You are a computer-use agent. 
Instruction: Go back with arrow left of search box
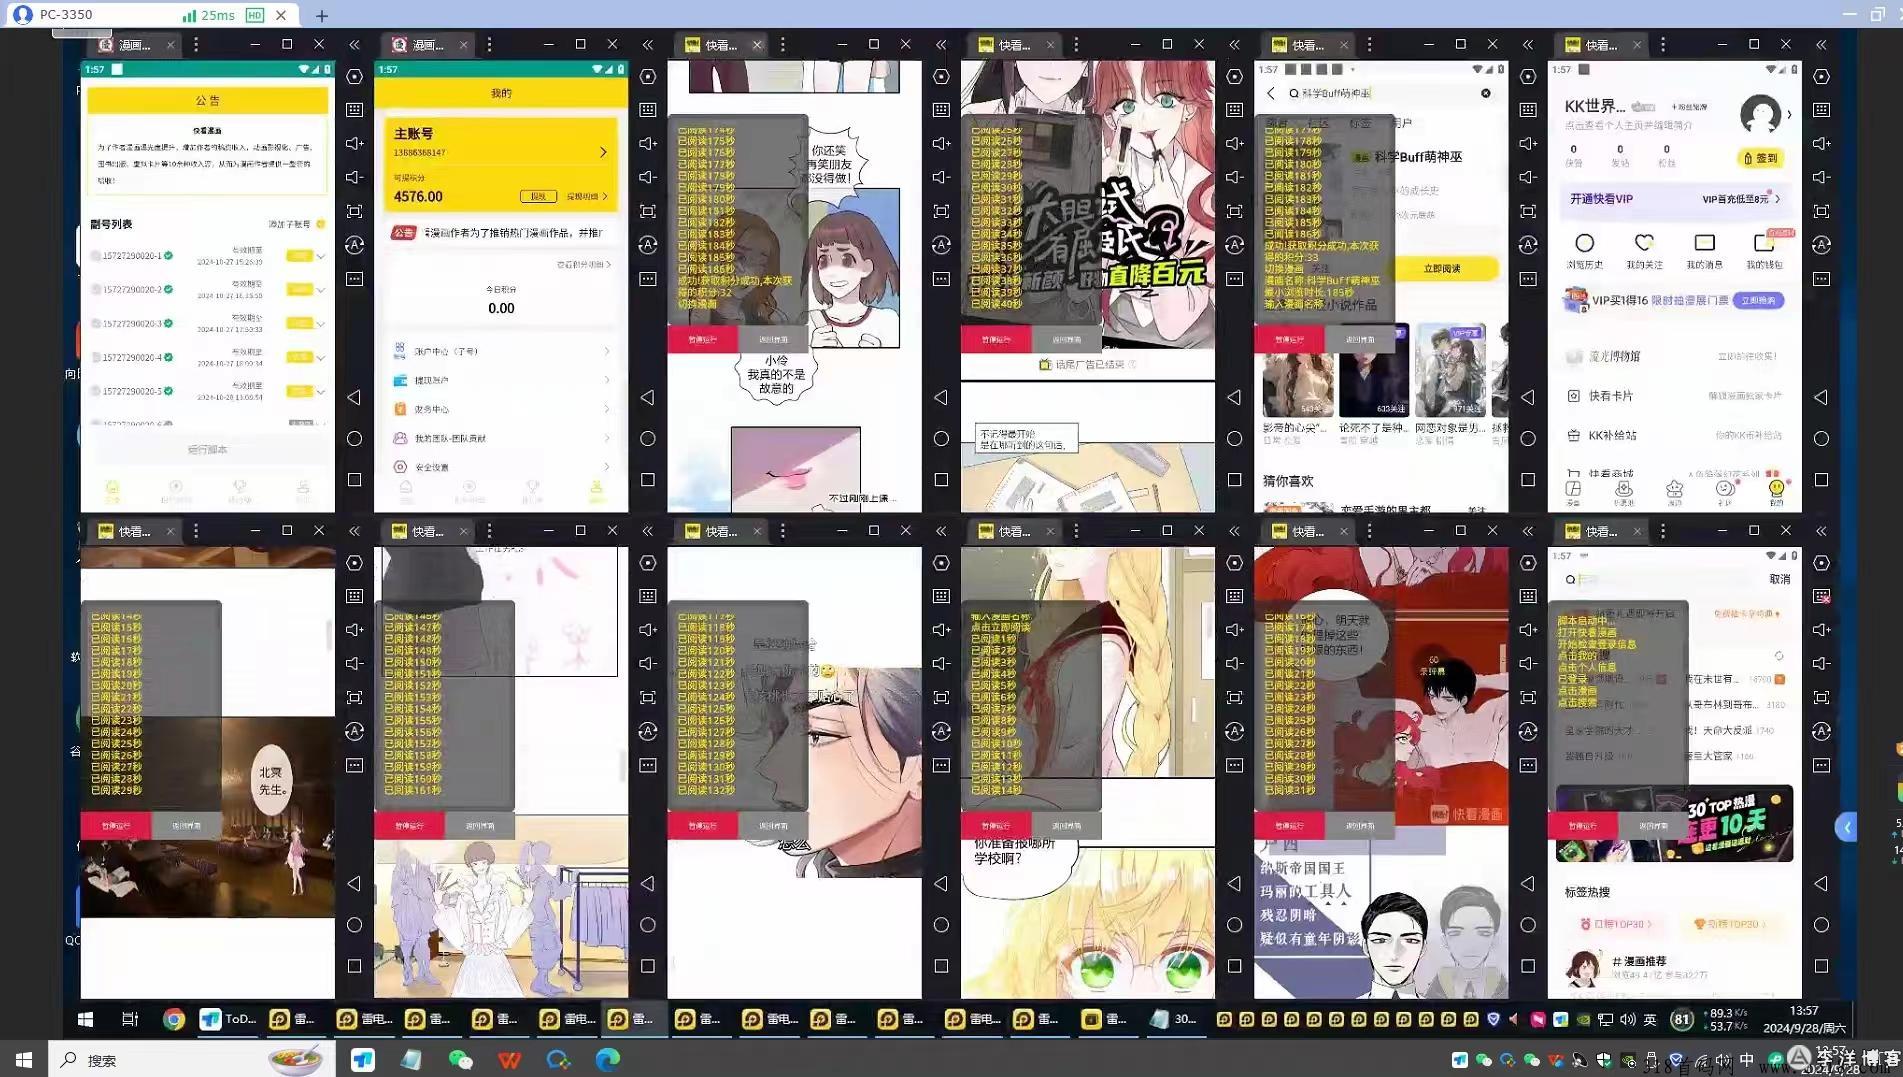click(1271, 93)
